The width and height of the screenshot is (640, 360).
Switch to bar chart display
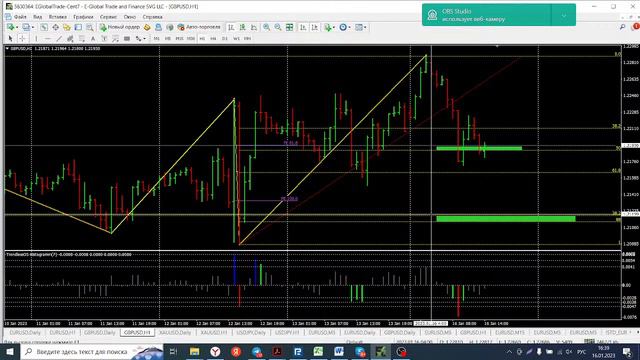(231, 27)
